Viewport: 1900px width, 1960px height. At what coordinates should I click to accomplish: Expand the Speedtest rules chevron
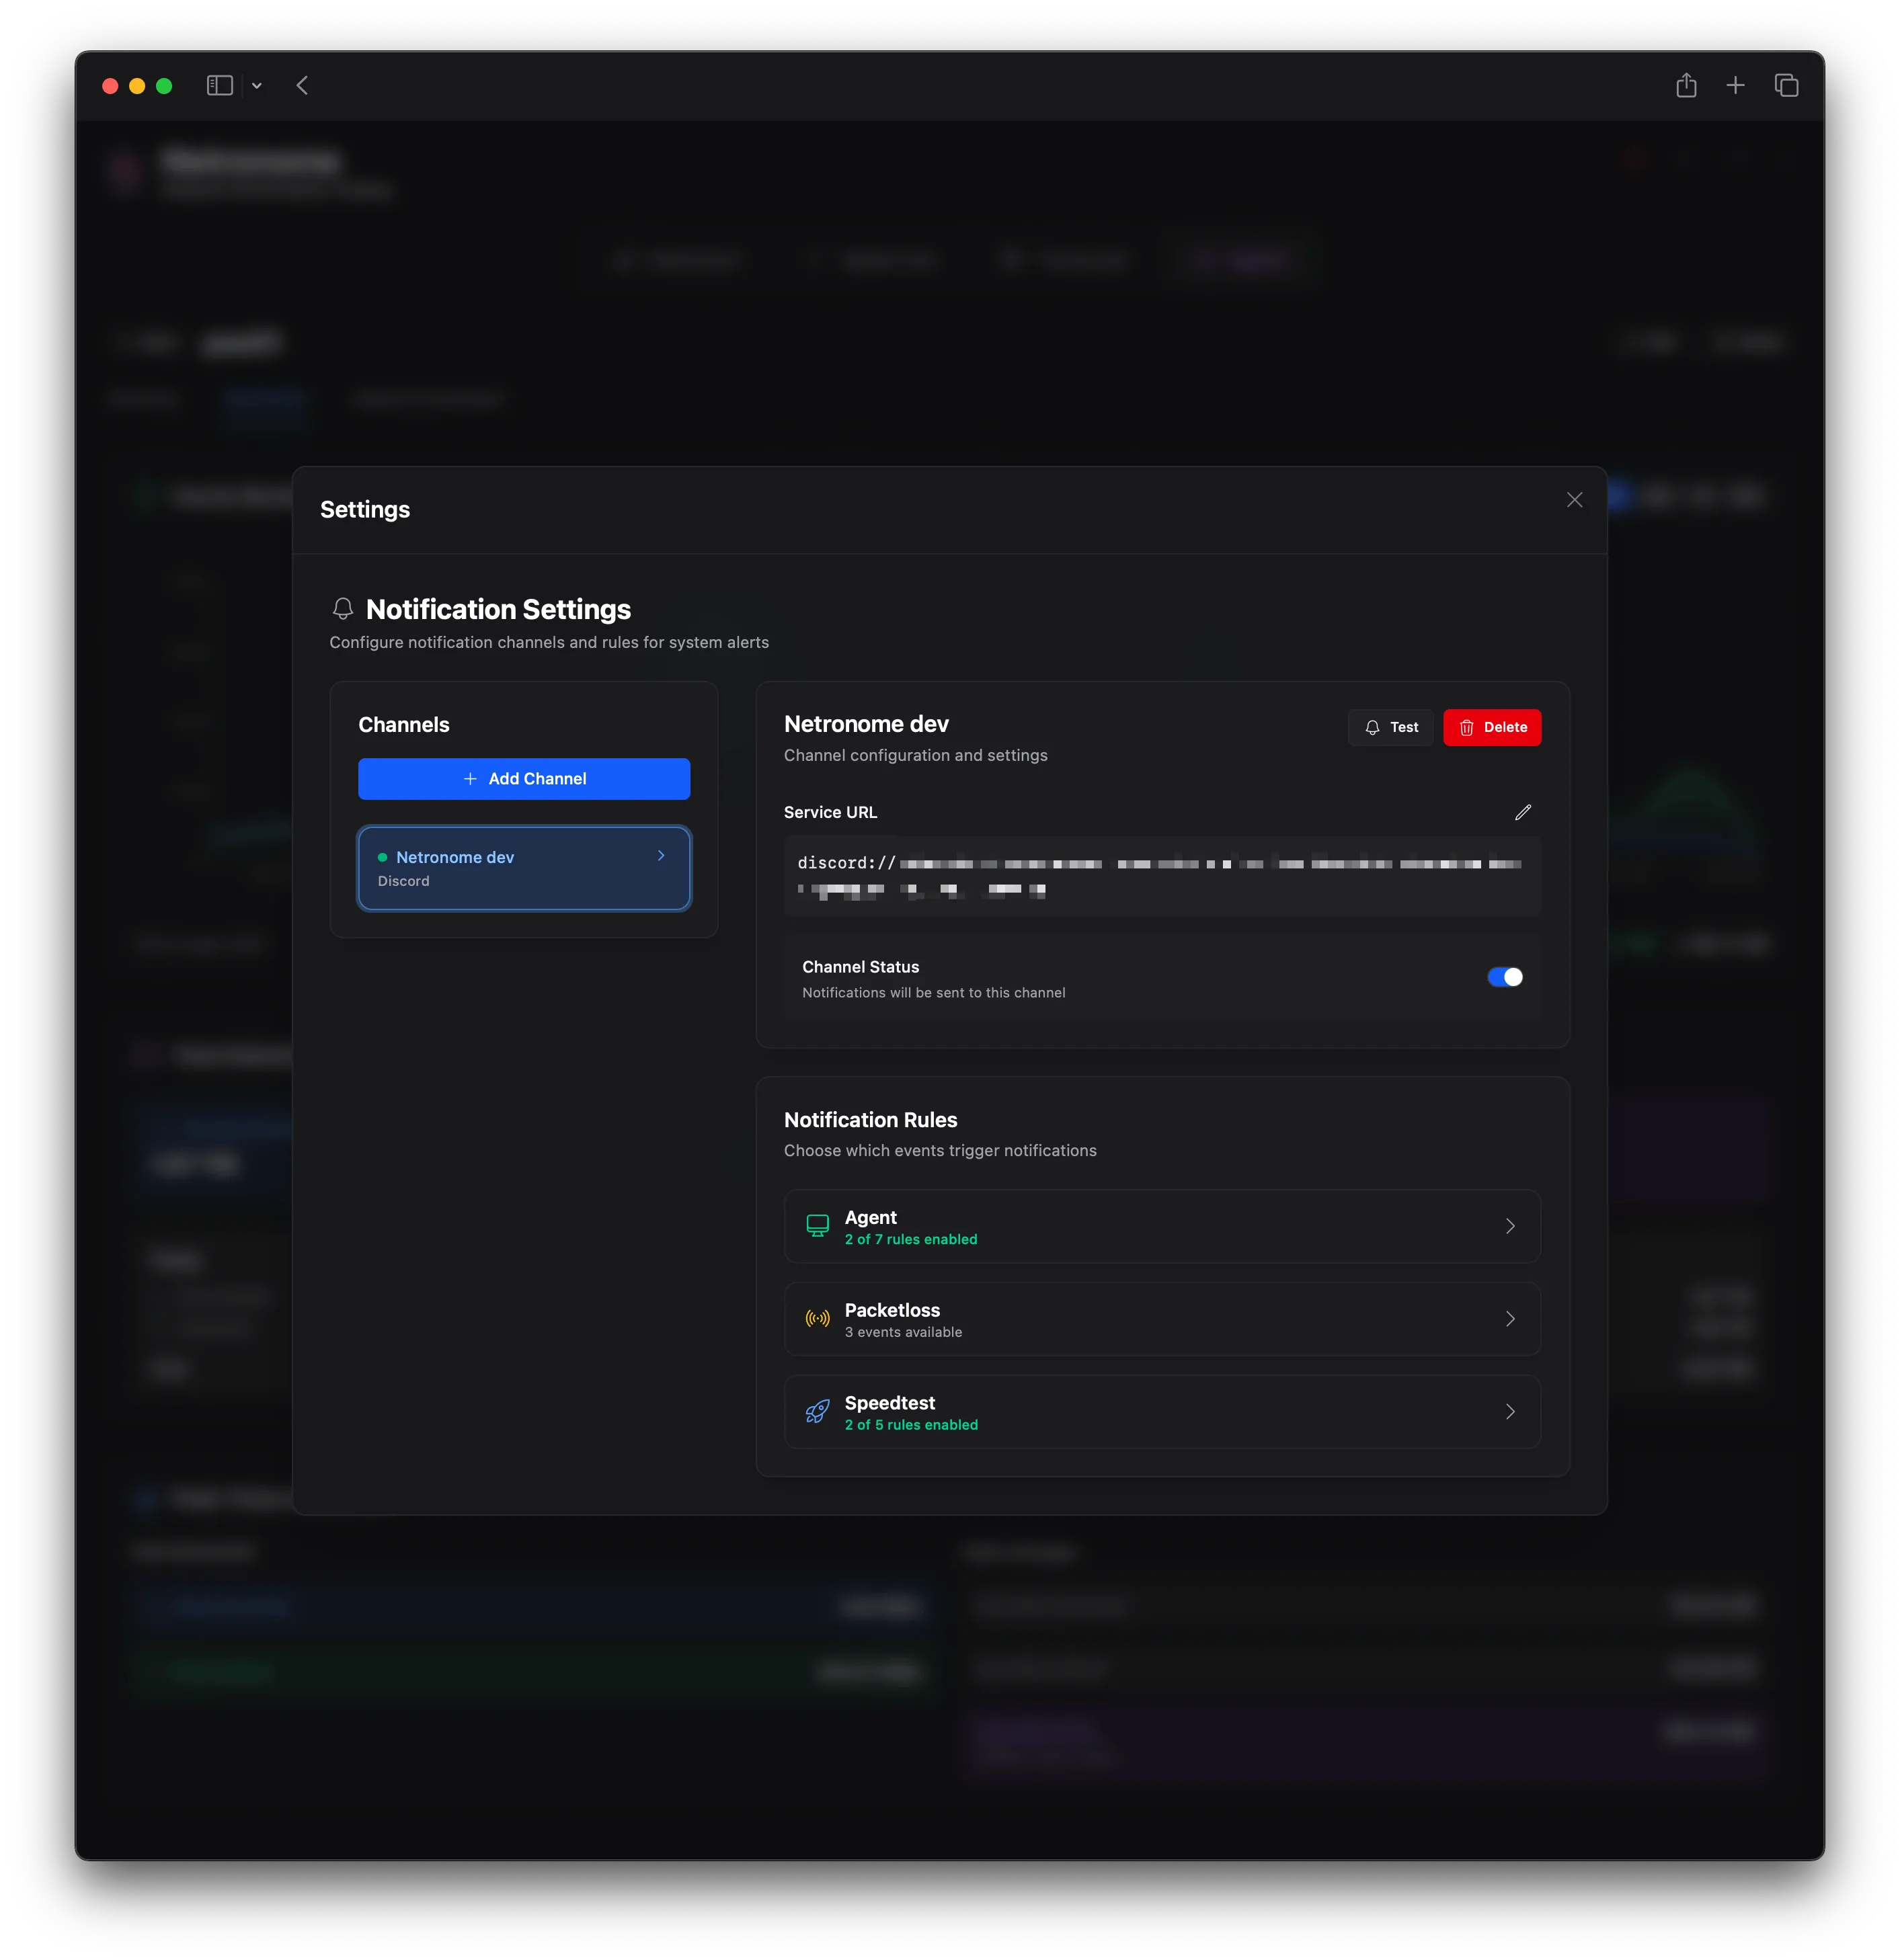click(1510, 1412)
